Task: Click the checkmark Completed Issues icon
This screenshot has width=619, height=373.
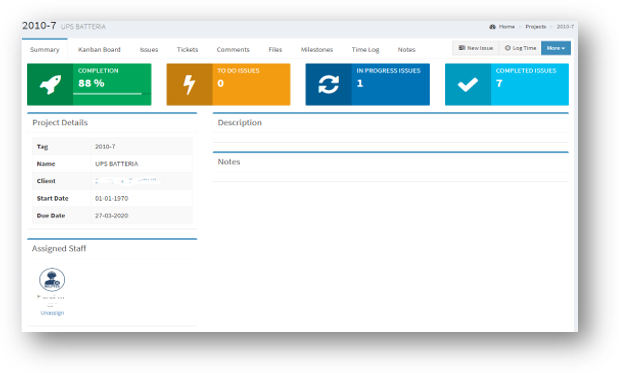Action: click(468, 84)
